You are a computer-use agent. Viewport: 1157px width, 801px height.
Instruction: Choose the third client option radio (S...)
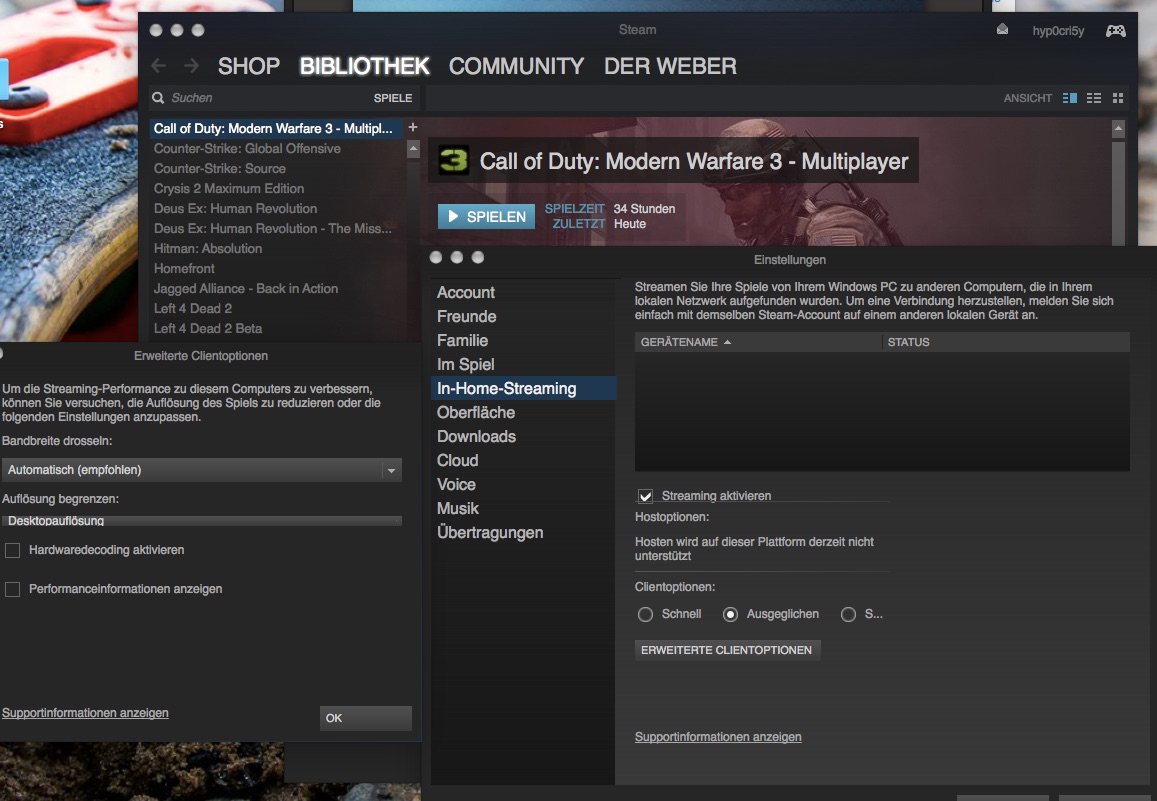point(849,614)
